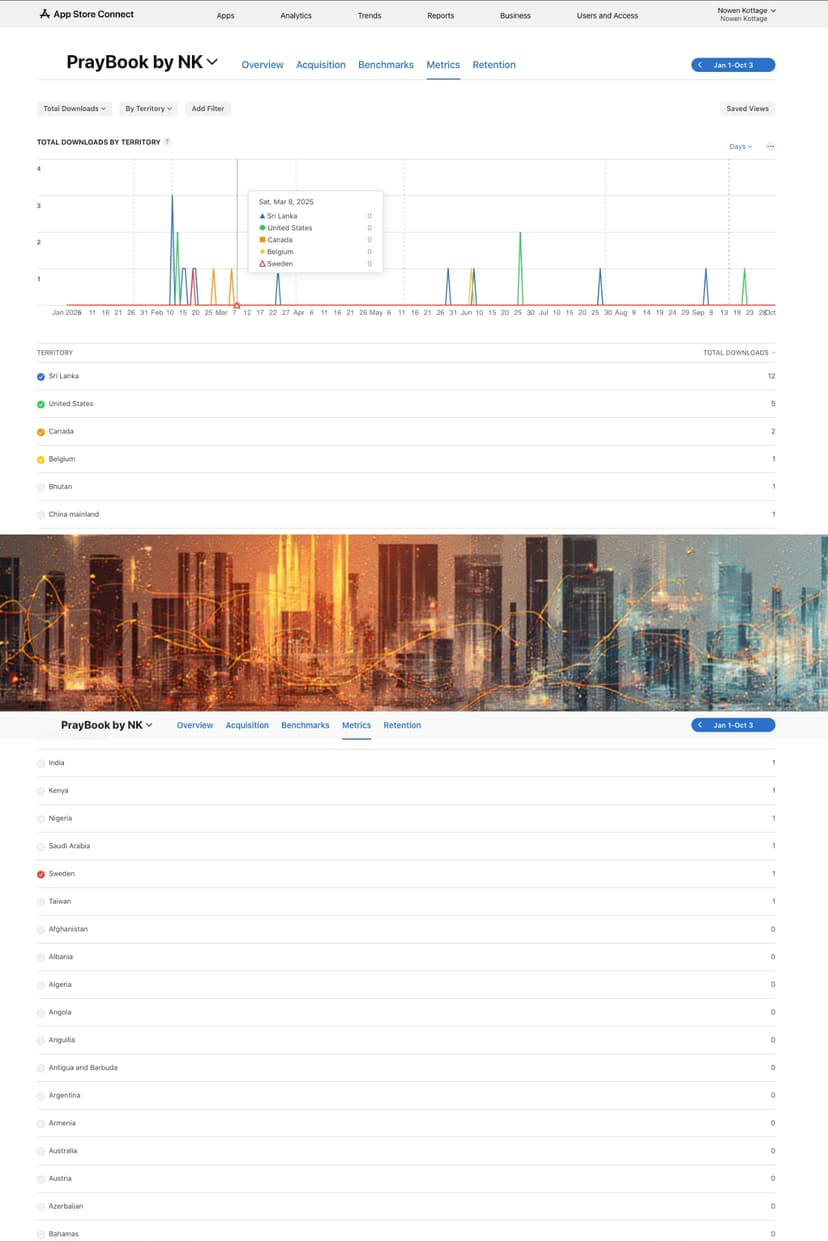828x1242 pixels.
Task: Disable the Canada territory checkbox
Action: pyautogui.click(x=41, y=432)
